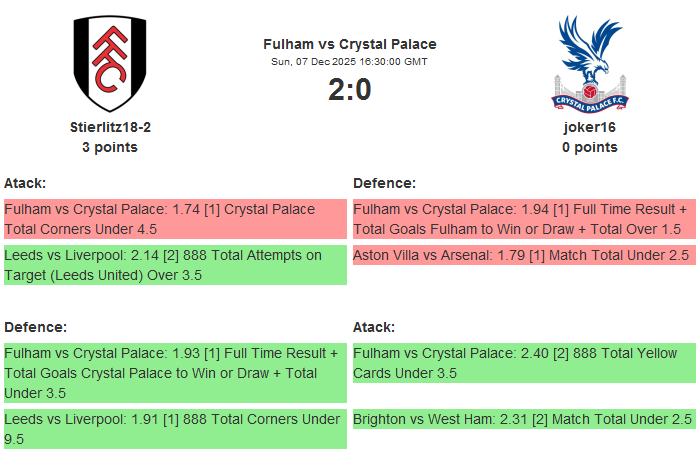This screenshot has width=700, height=460.
Task: Click the Fulham FC club crest
Action: [x=110, y=64]
